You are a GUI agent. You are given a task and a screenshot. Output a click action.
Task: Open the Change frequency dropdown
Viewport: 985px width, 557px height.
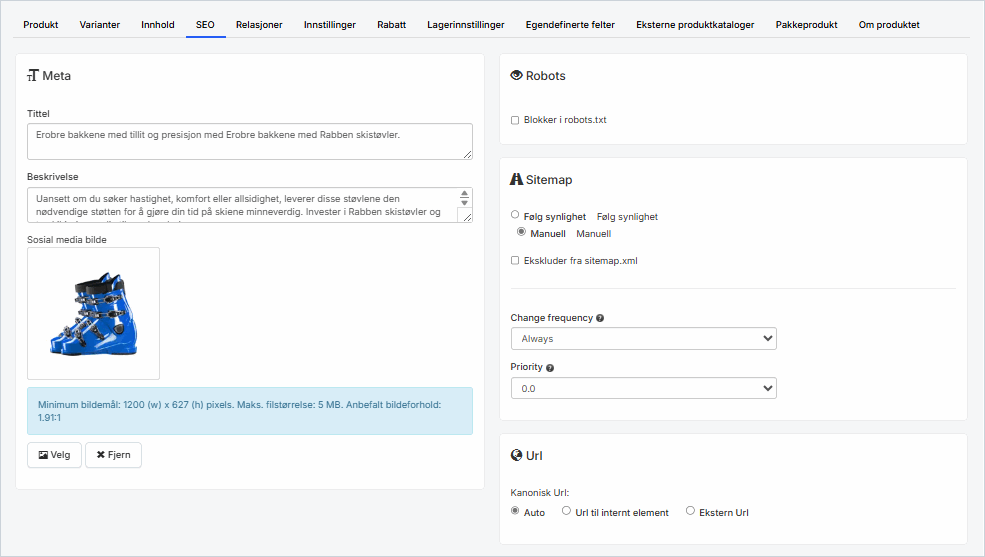643,339
